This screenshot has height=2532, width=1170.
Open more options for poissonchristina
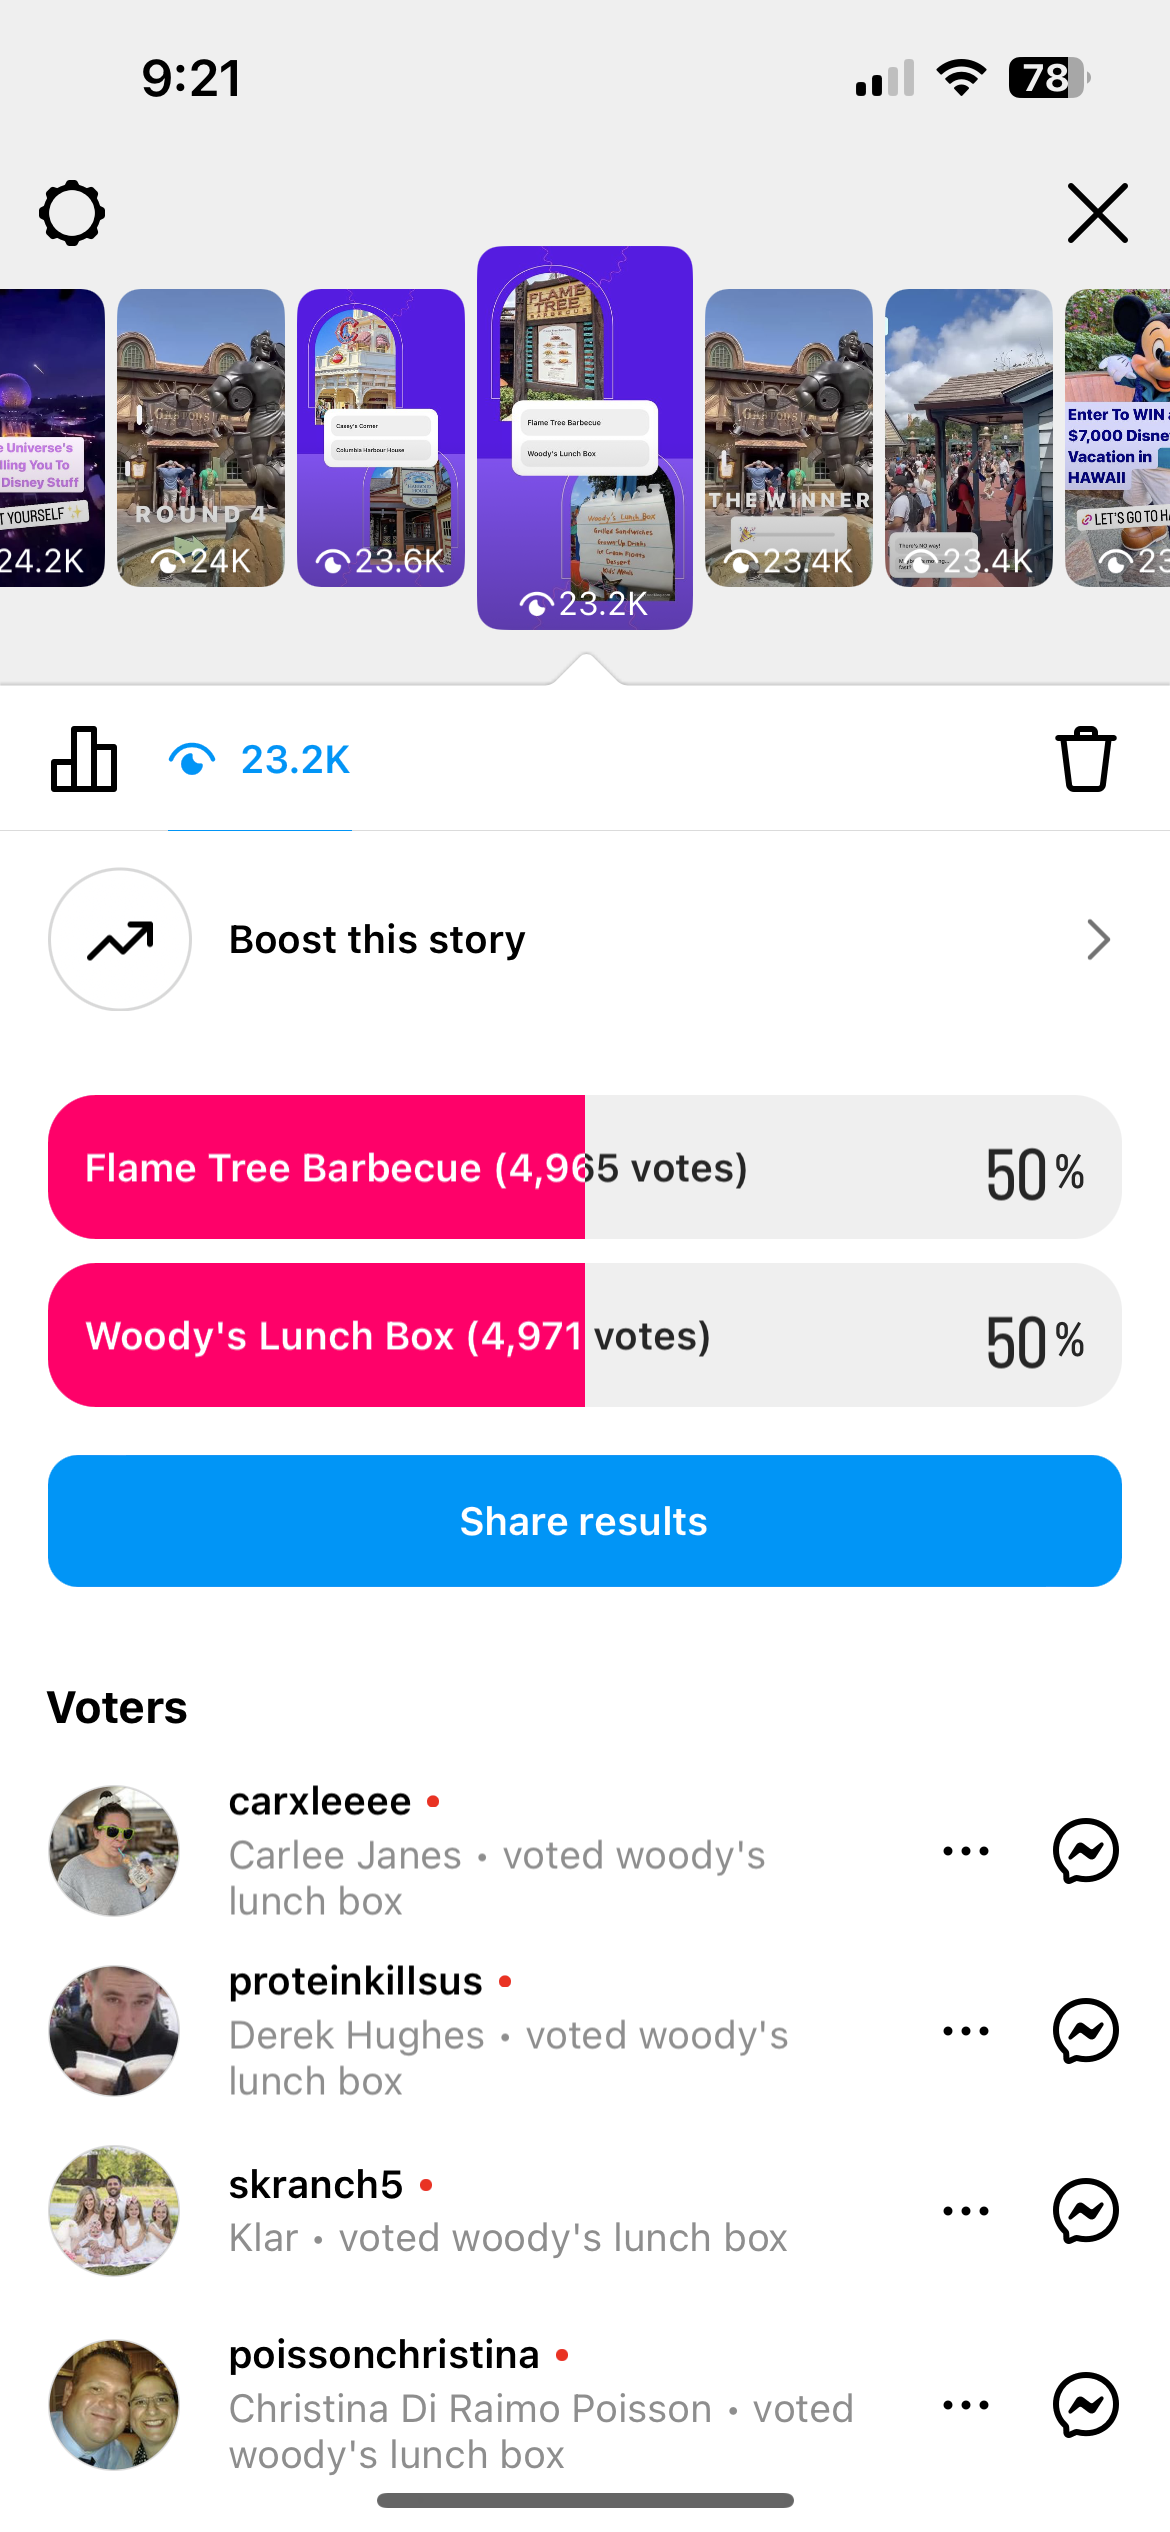coord(966,2405)
